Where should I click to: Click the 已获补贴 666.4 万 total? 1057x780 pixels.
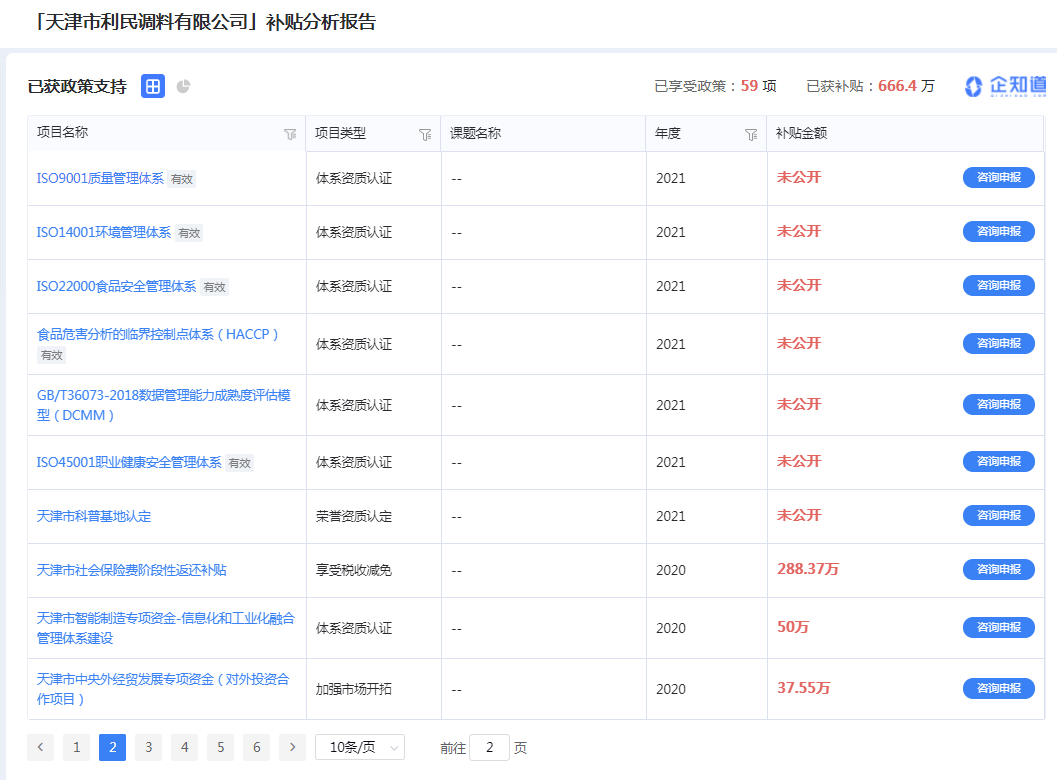[x=870, y=86]
